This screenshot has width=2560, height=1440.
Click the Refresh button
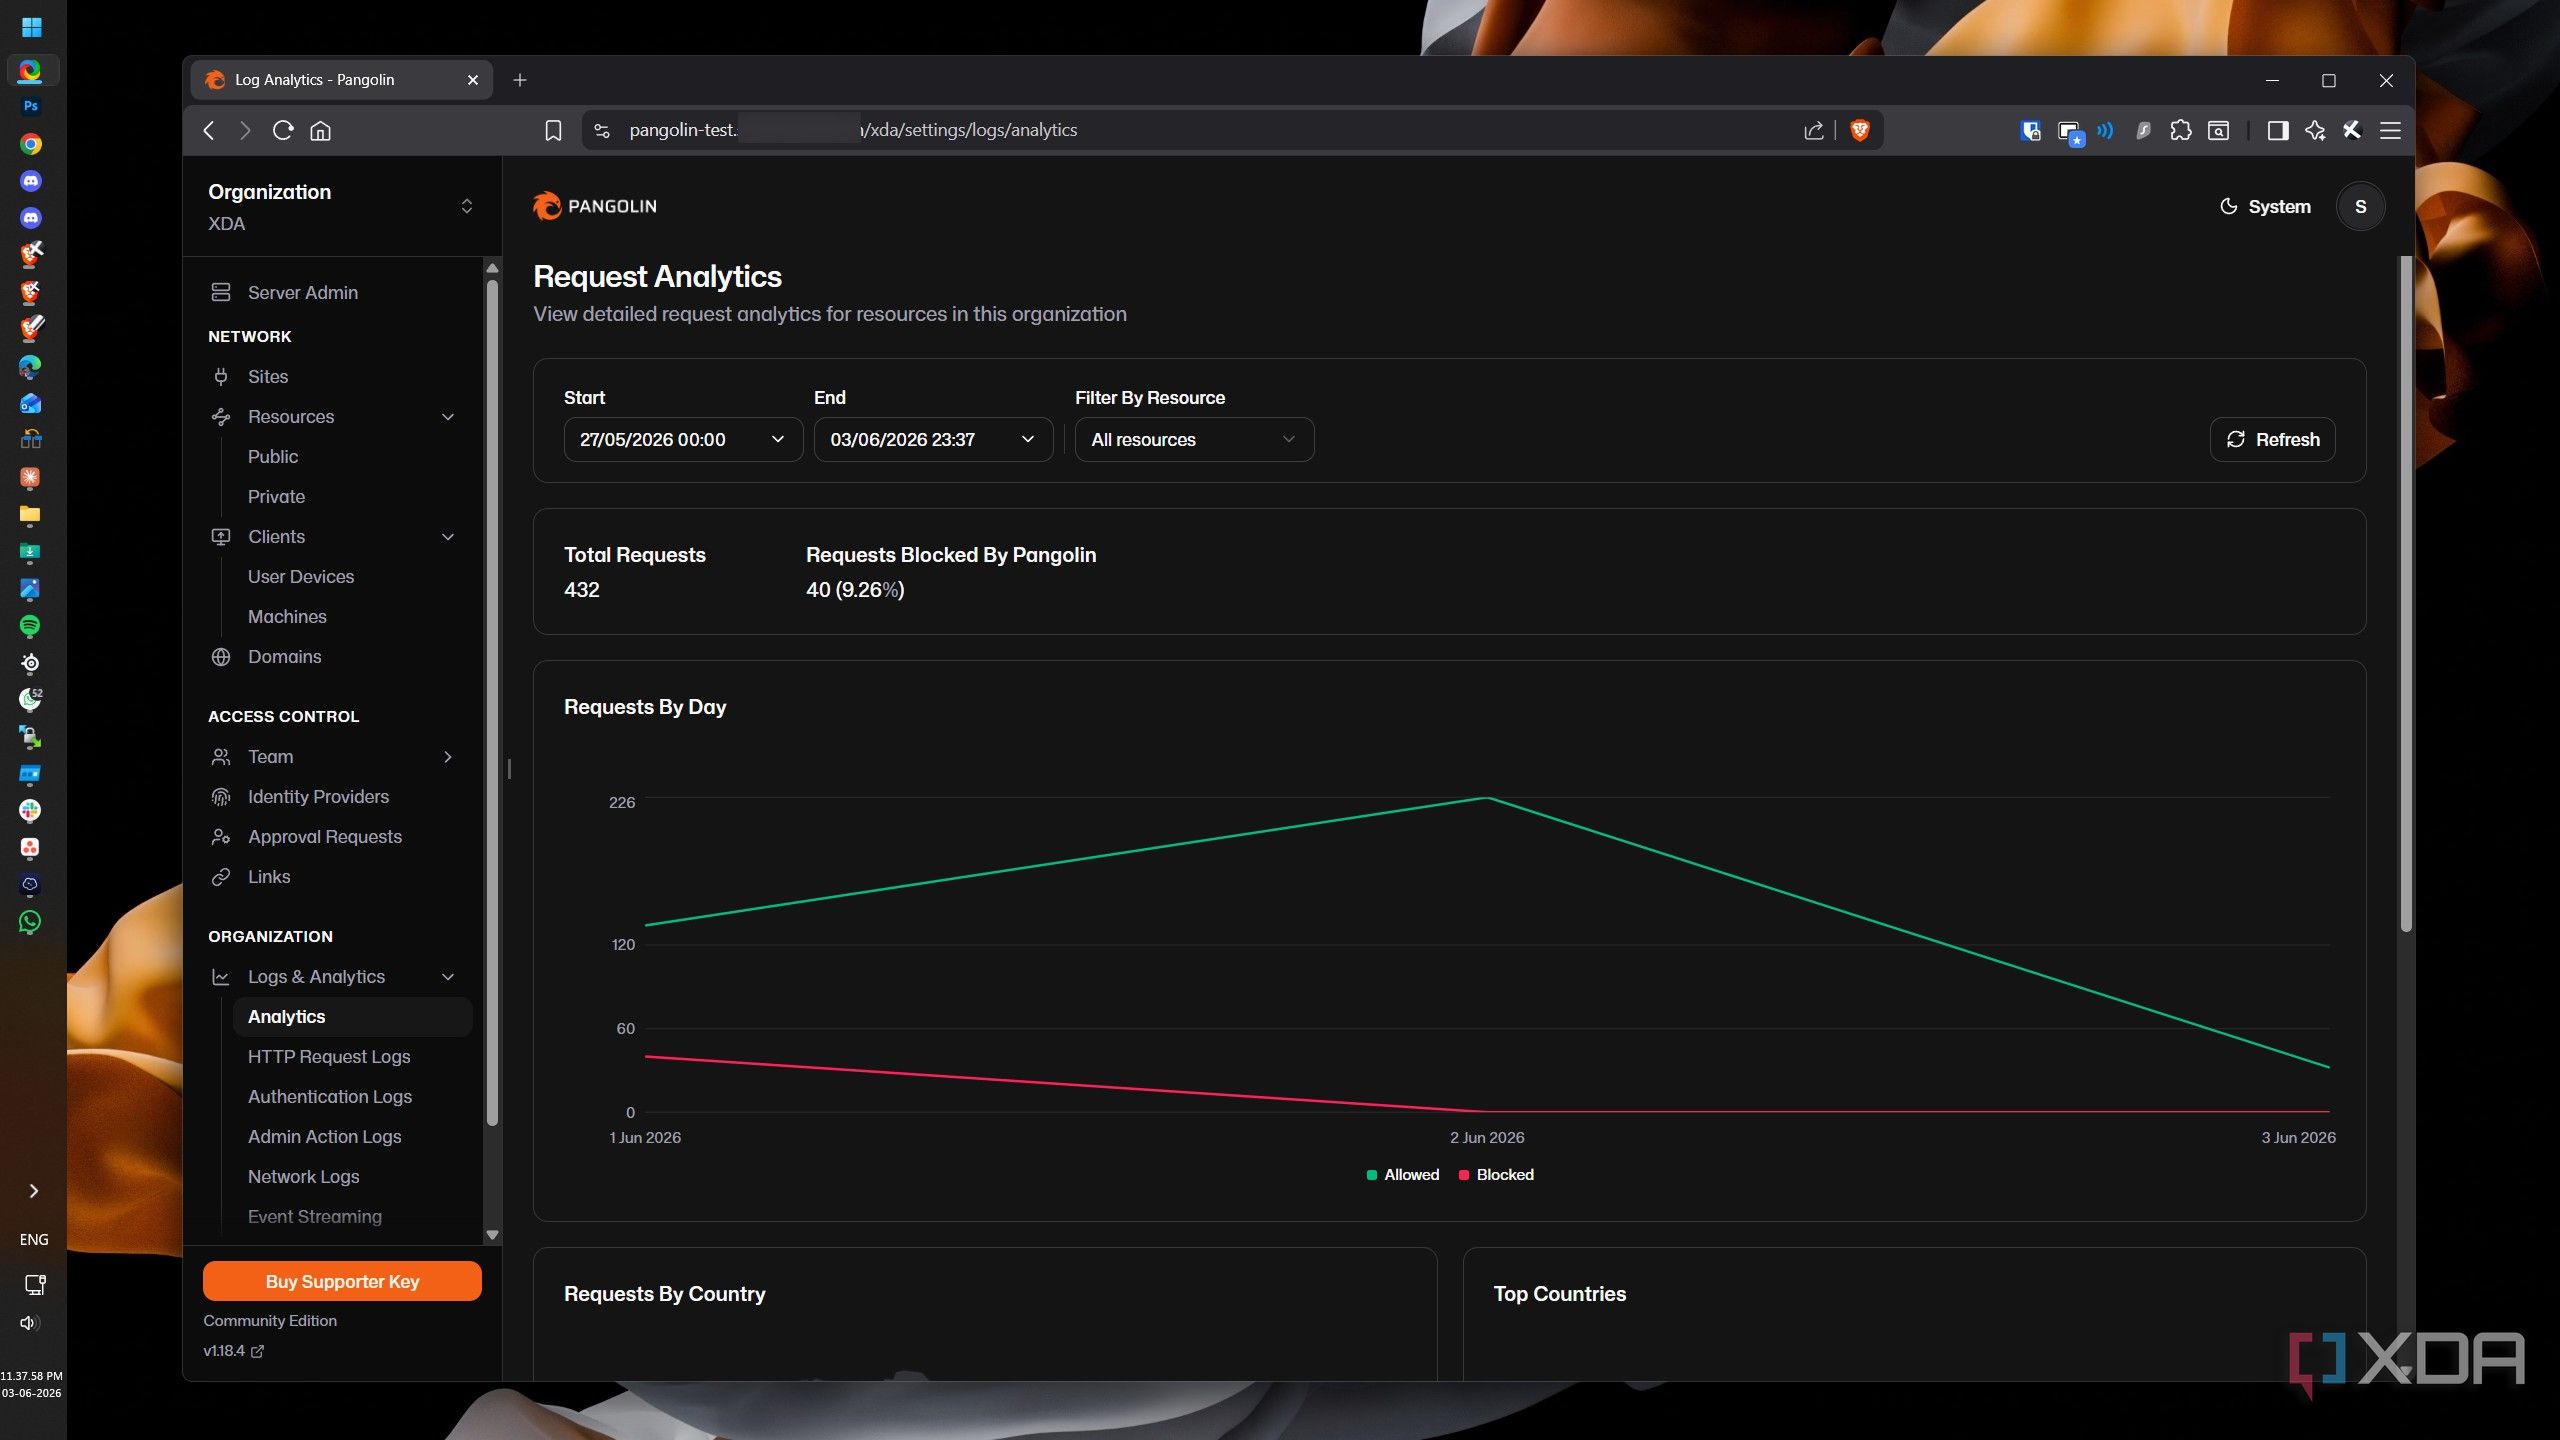click(2272, 439)
